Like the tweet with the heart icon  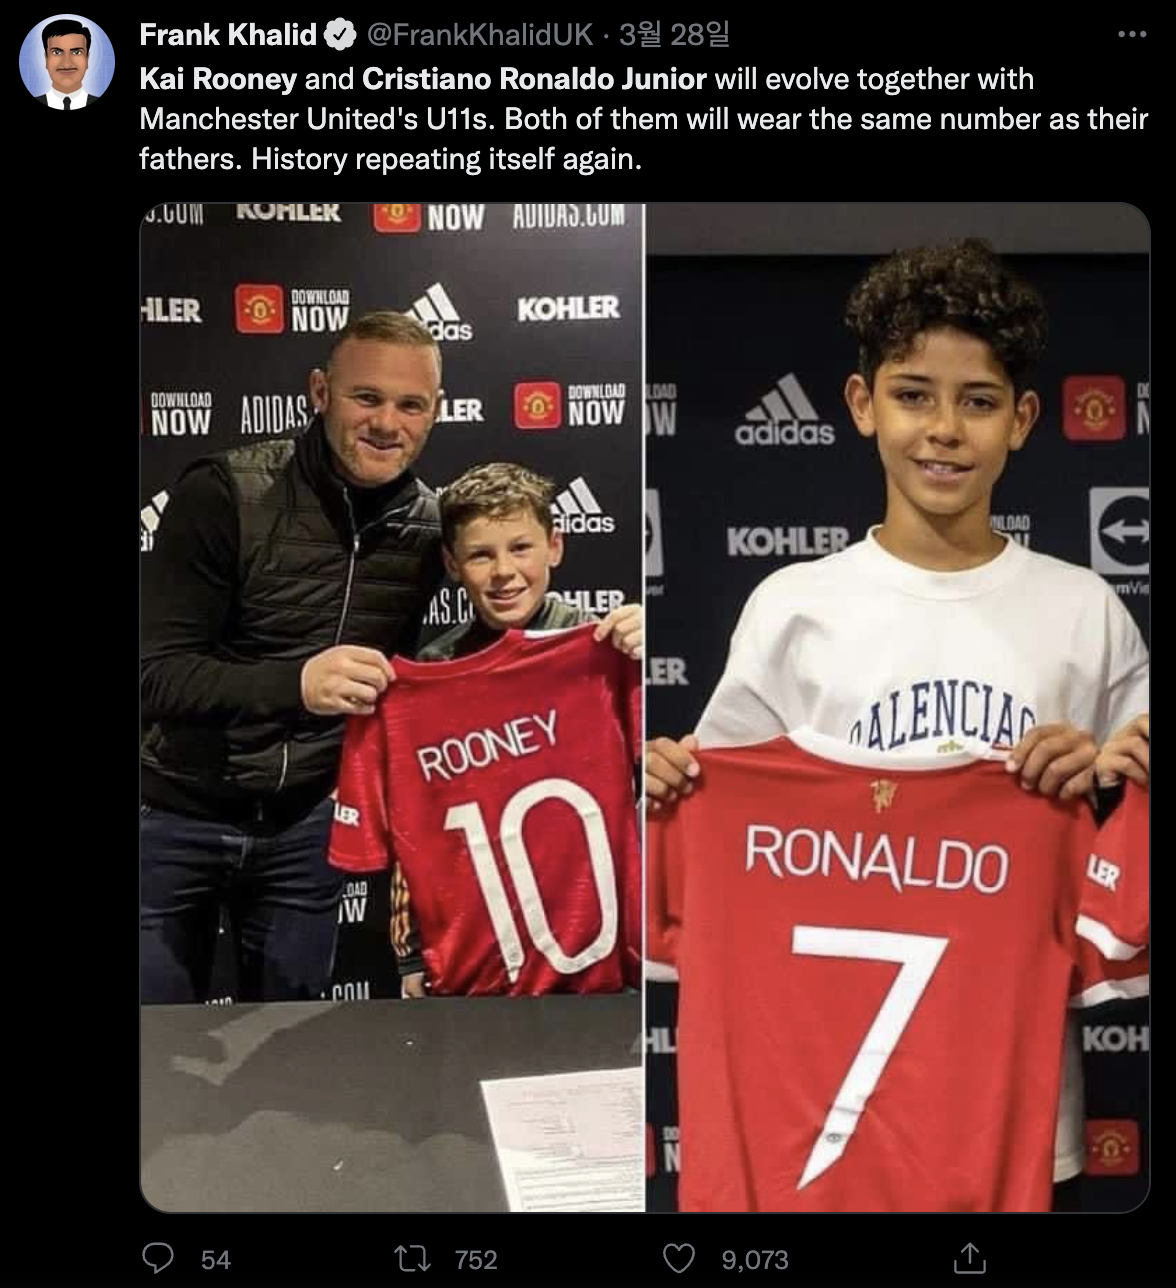coord(679,1258)
